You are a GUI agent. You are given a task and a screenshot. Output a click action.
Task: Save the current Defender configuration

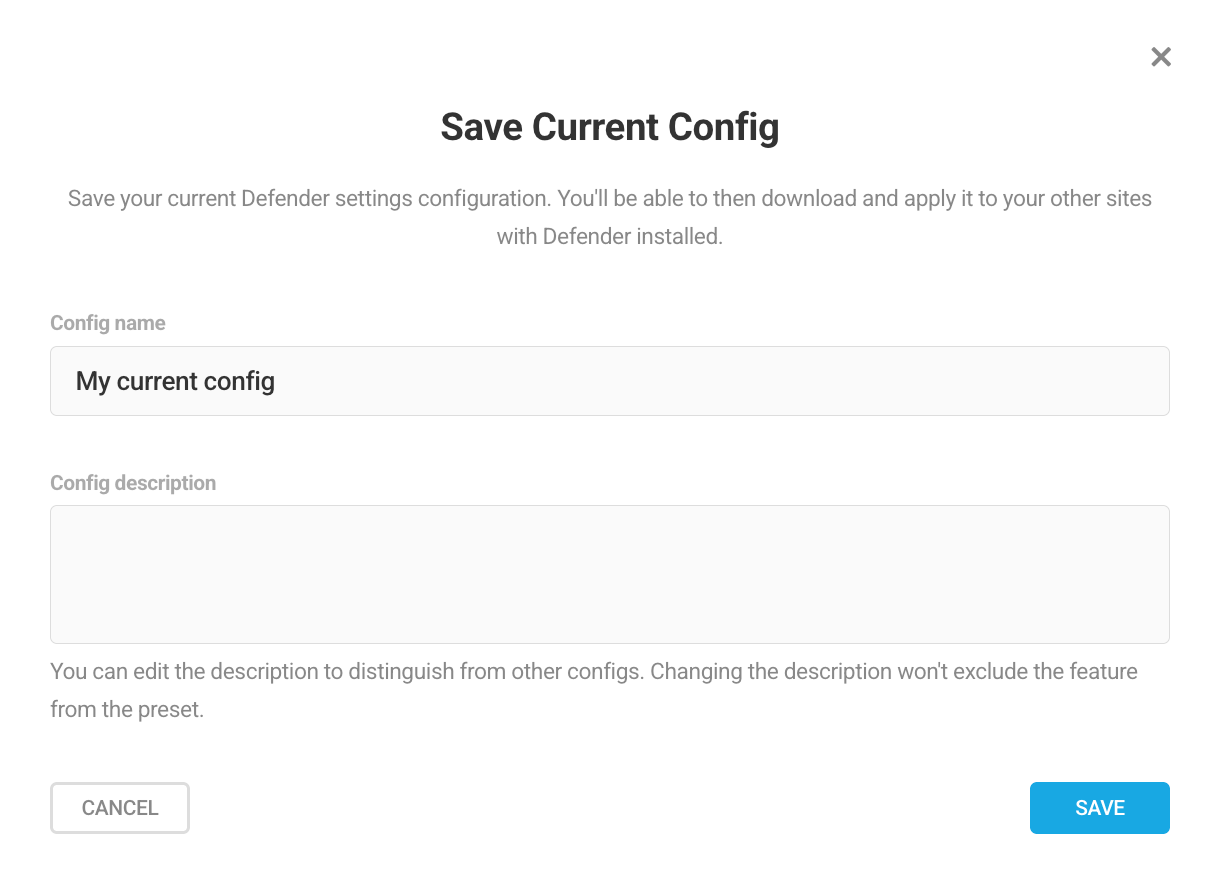(x=1099, y=808)
